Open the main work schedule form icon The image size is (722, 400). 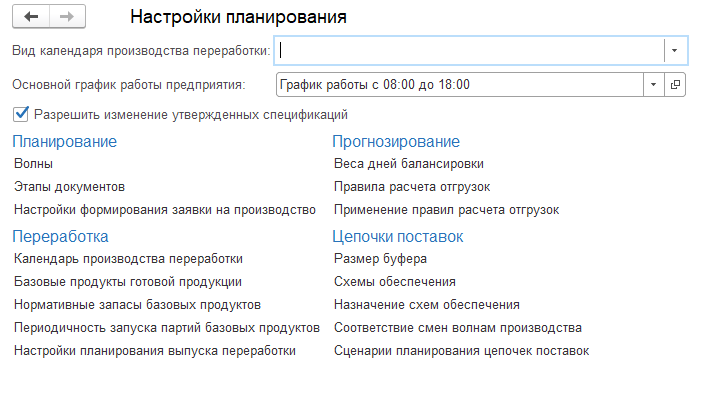click(x=676, y=85)
